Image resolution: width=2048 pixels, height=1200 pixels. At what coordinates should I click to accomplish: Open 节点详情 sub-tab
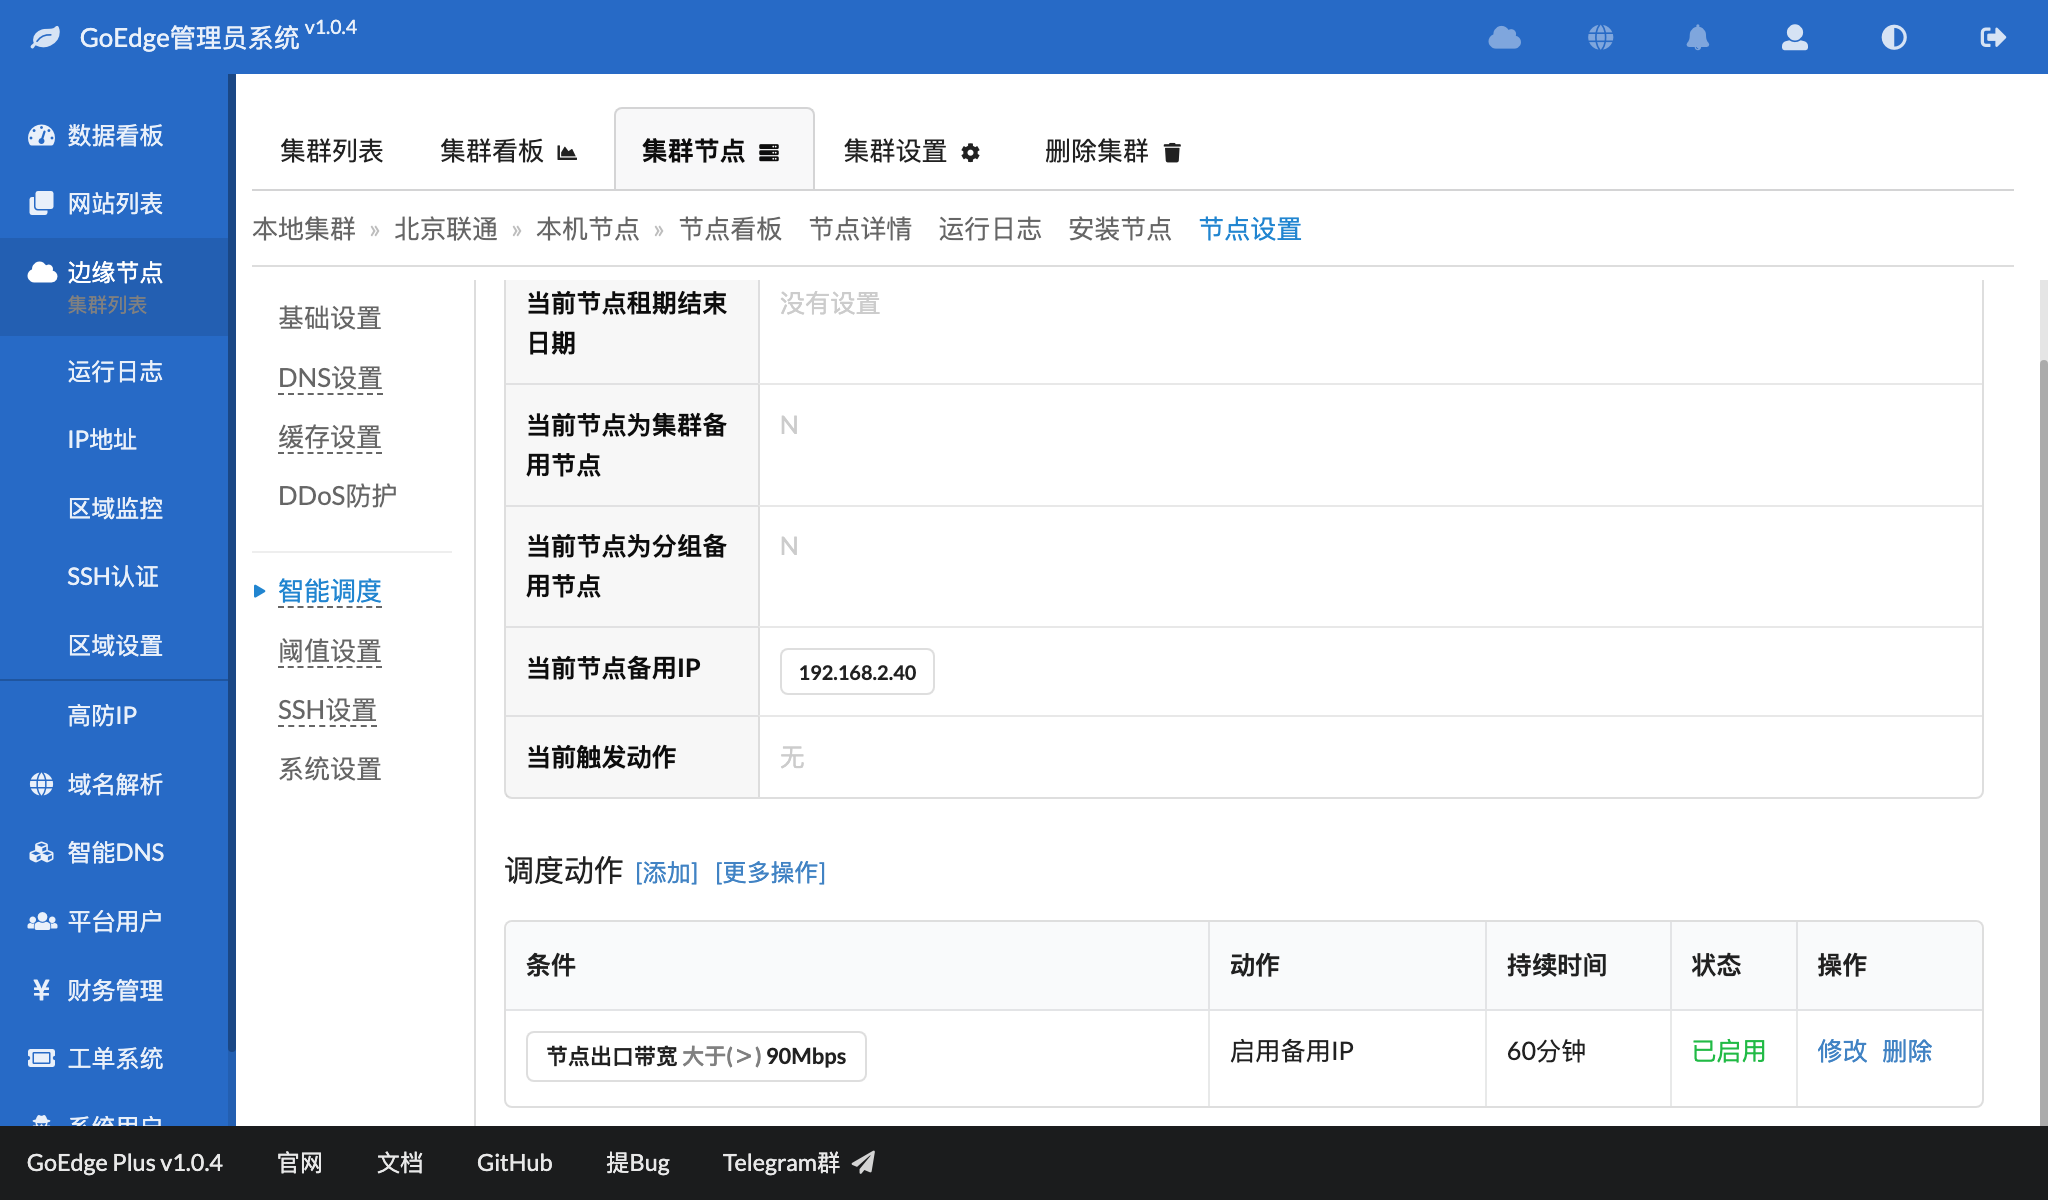coord(861,230)
